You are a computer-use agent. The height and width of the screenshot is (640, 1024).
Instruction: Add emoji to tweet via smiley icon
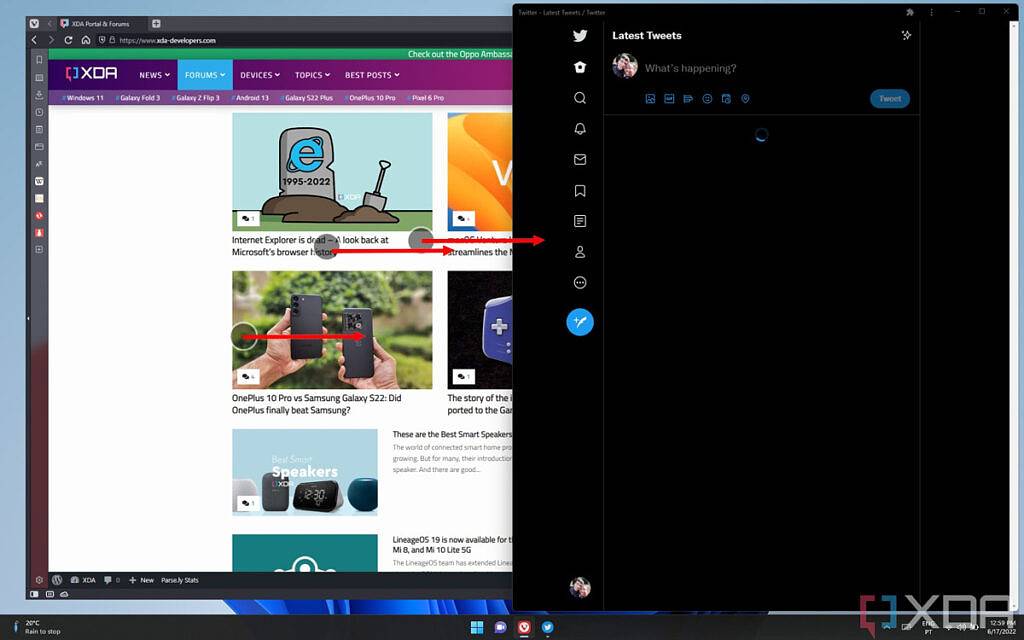707,99
